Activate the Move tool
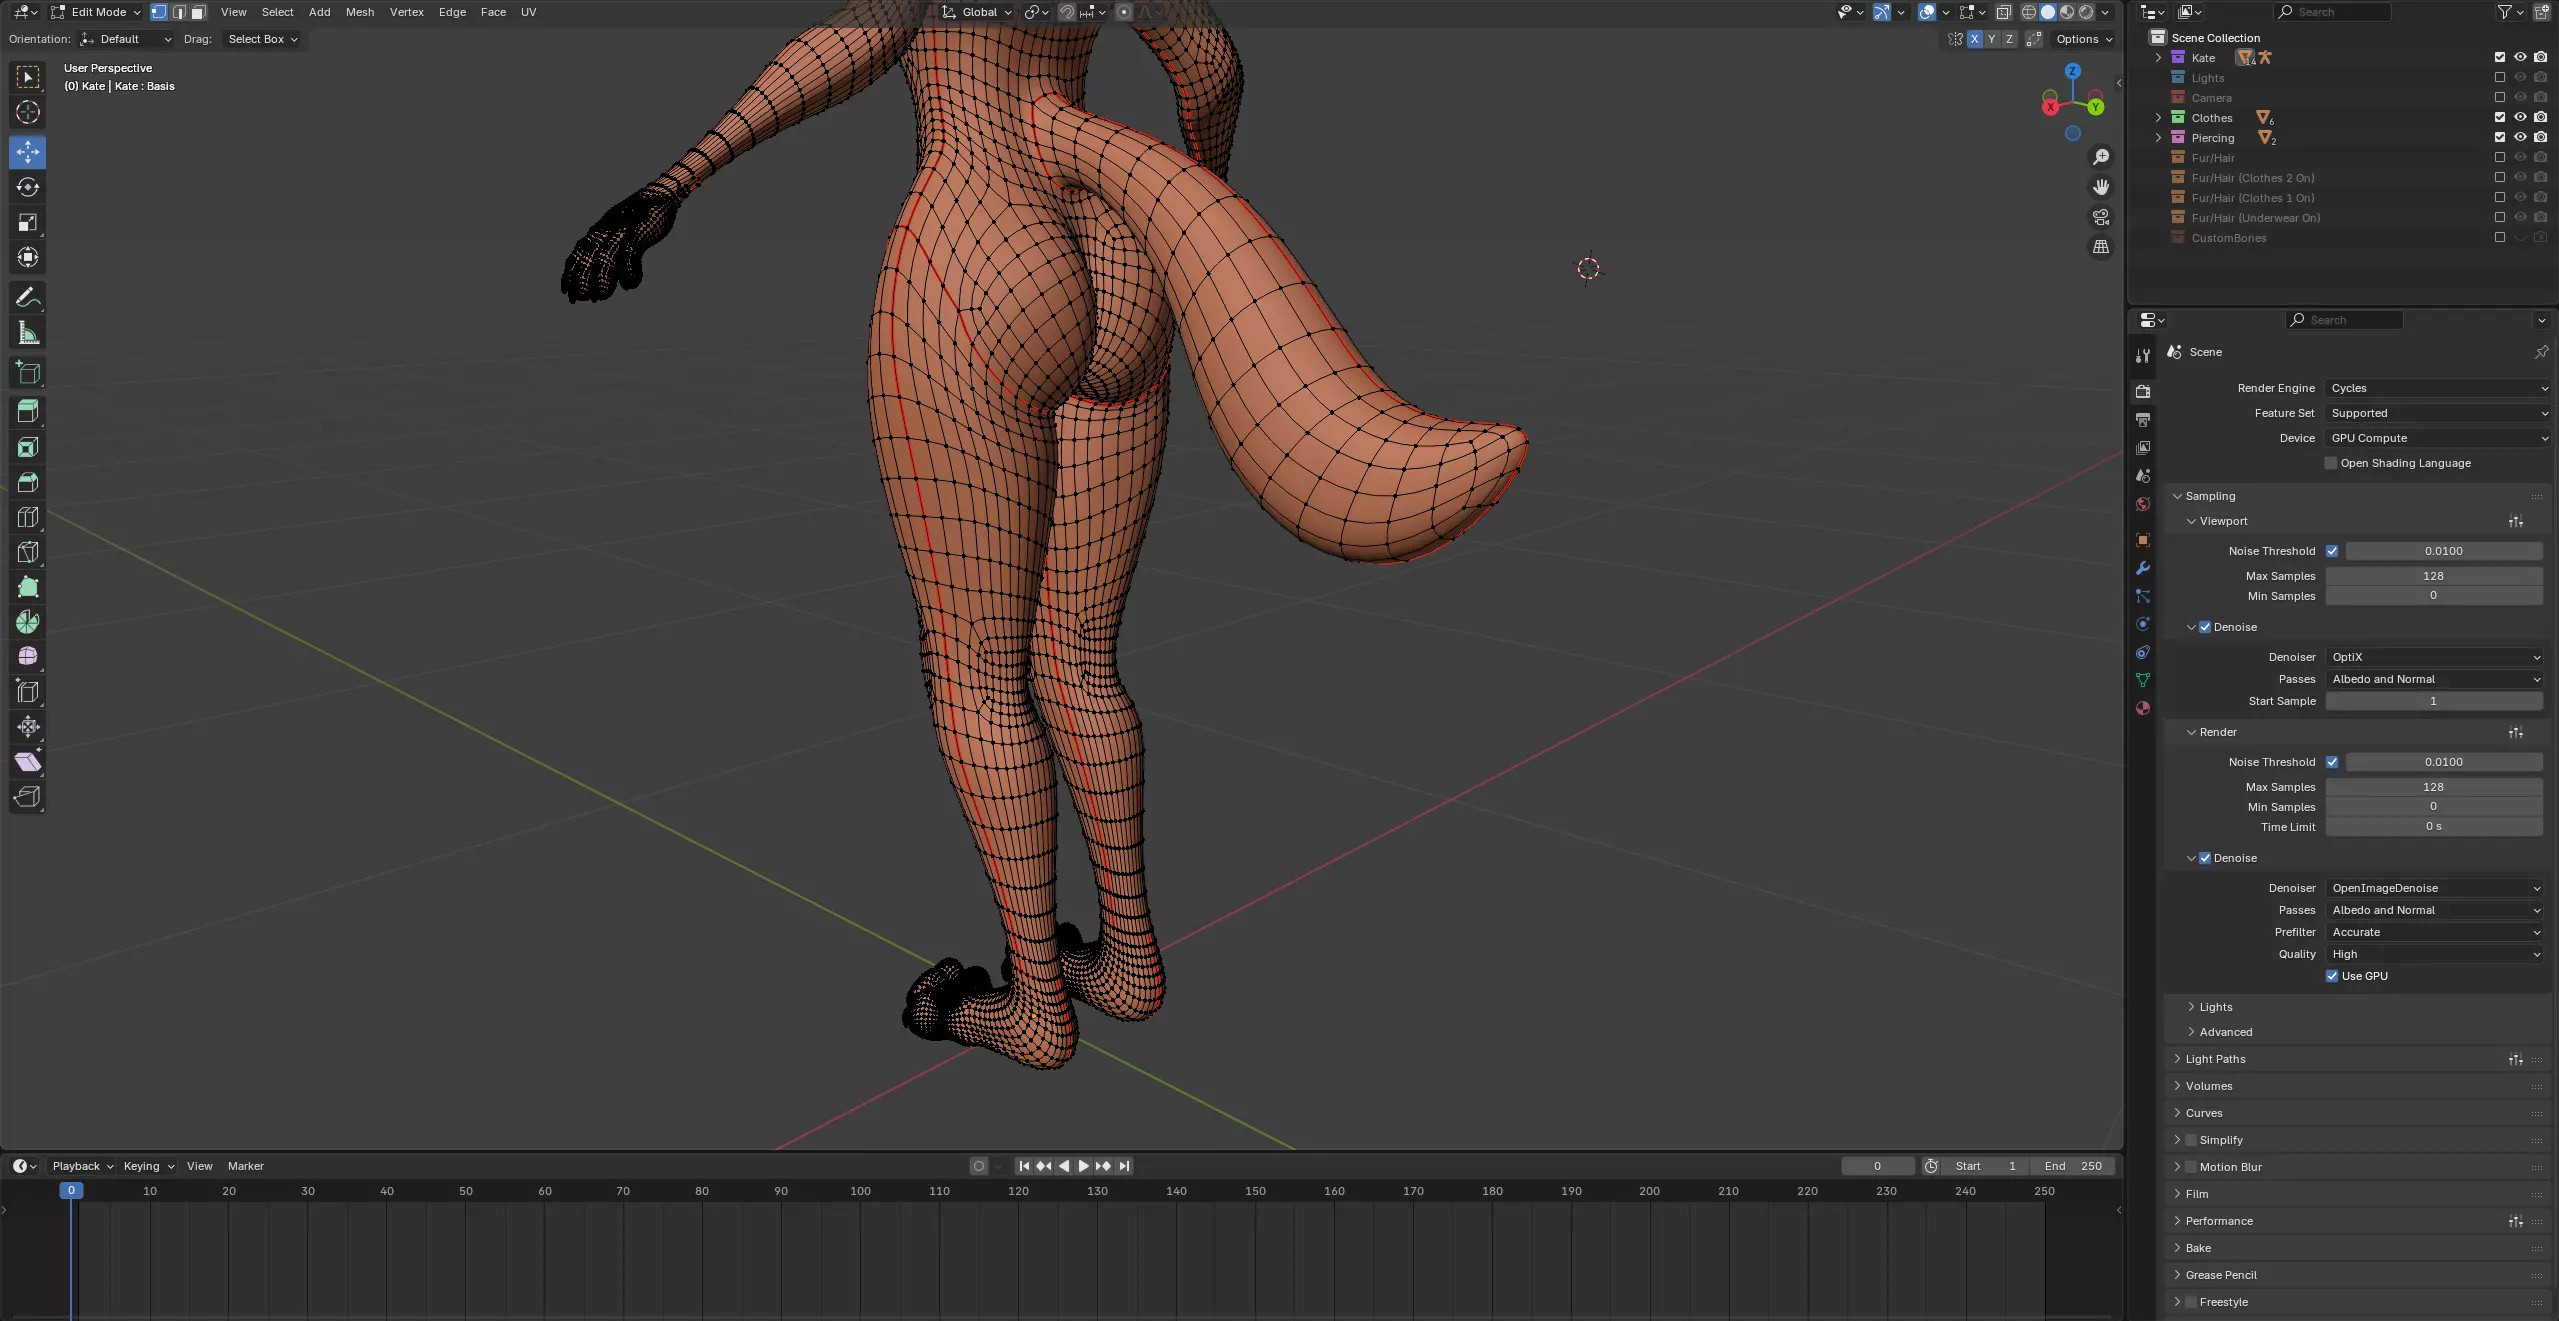 click(28, 152)
